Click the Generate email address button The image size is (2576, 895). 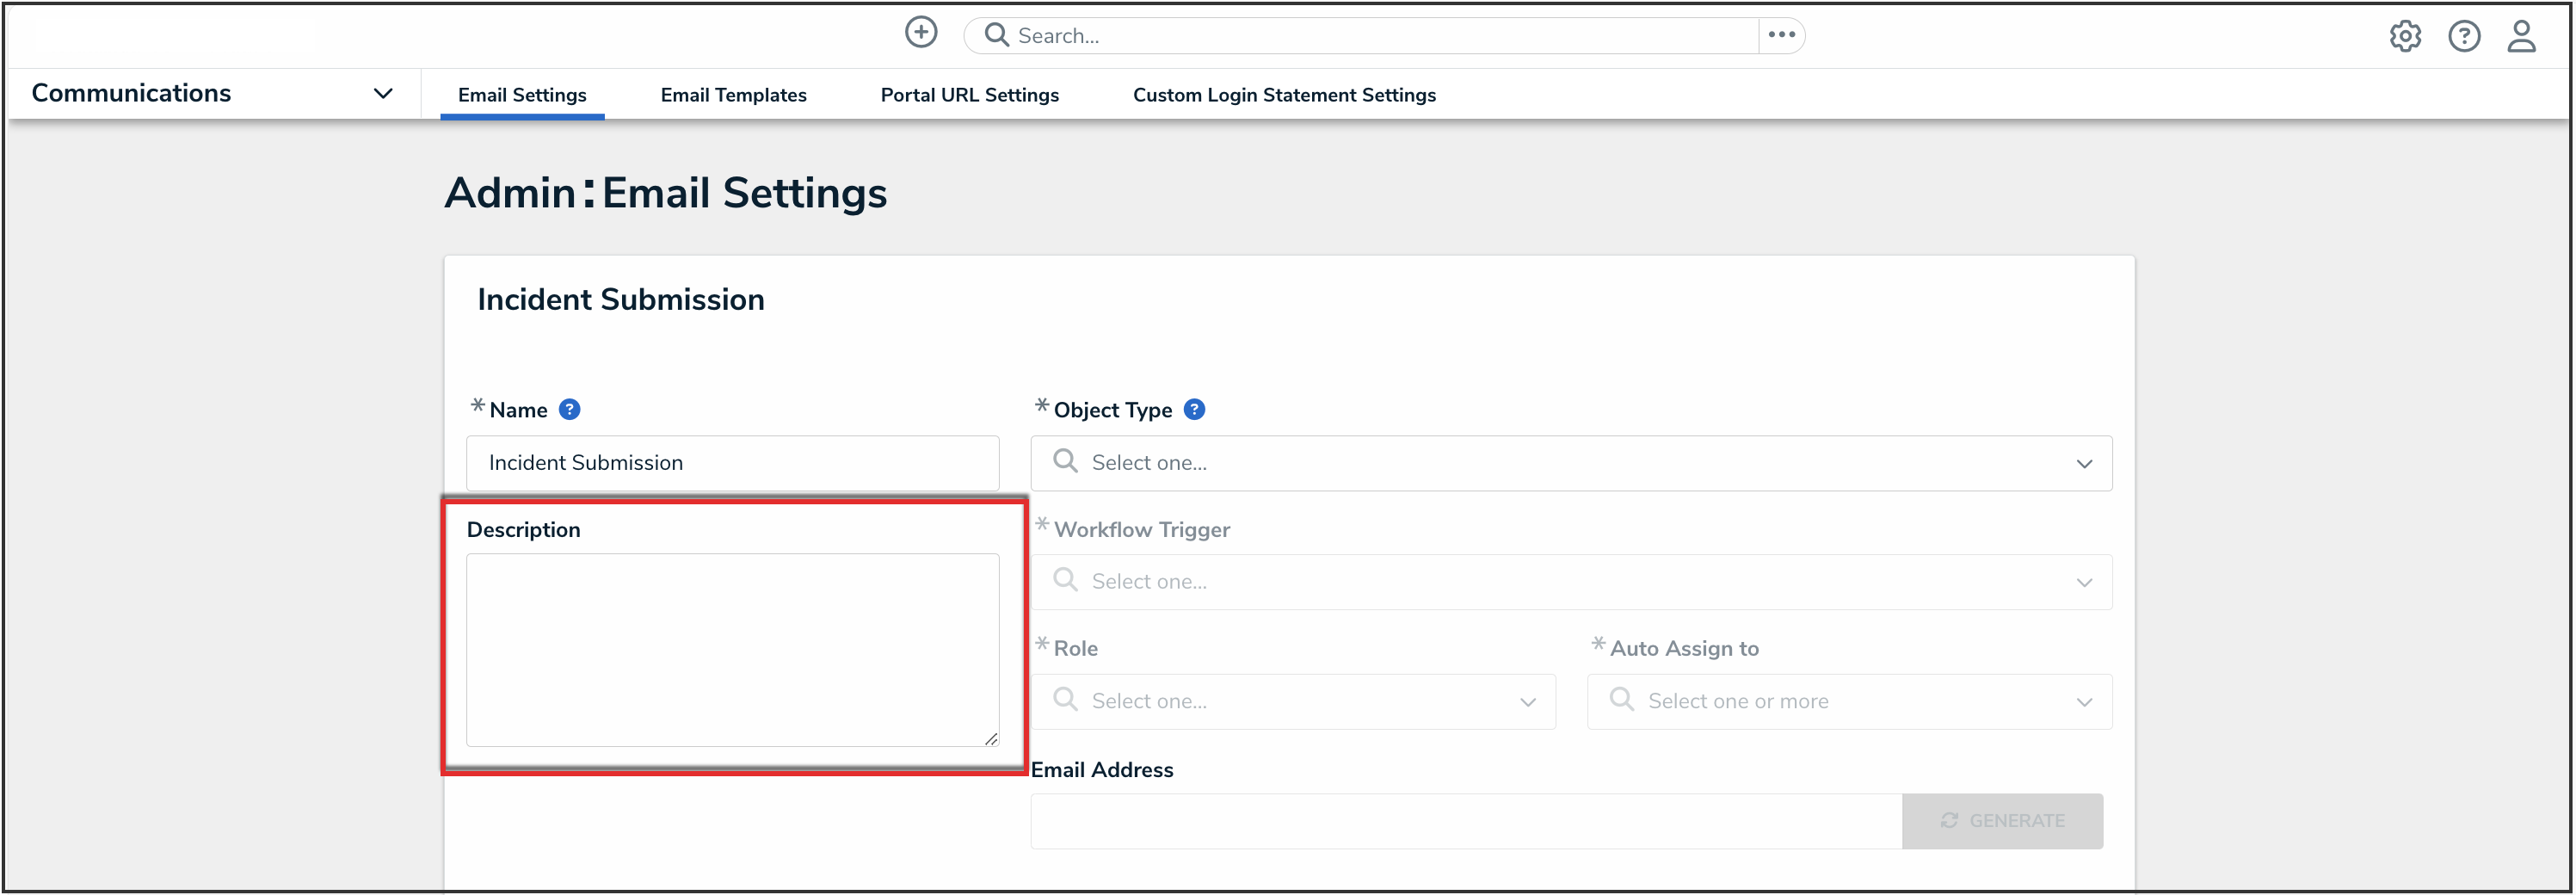pyautogui.click(x=2001, y=821)
